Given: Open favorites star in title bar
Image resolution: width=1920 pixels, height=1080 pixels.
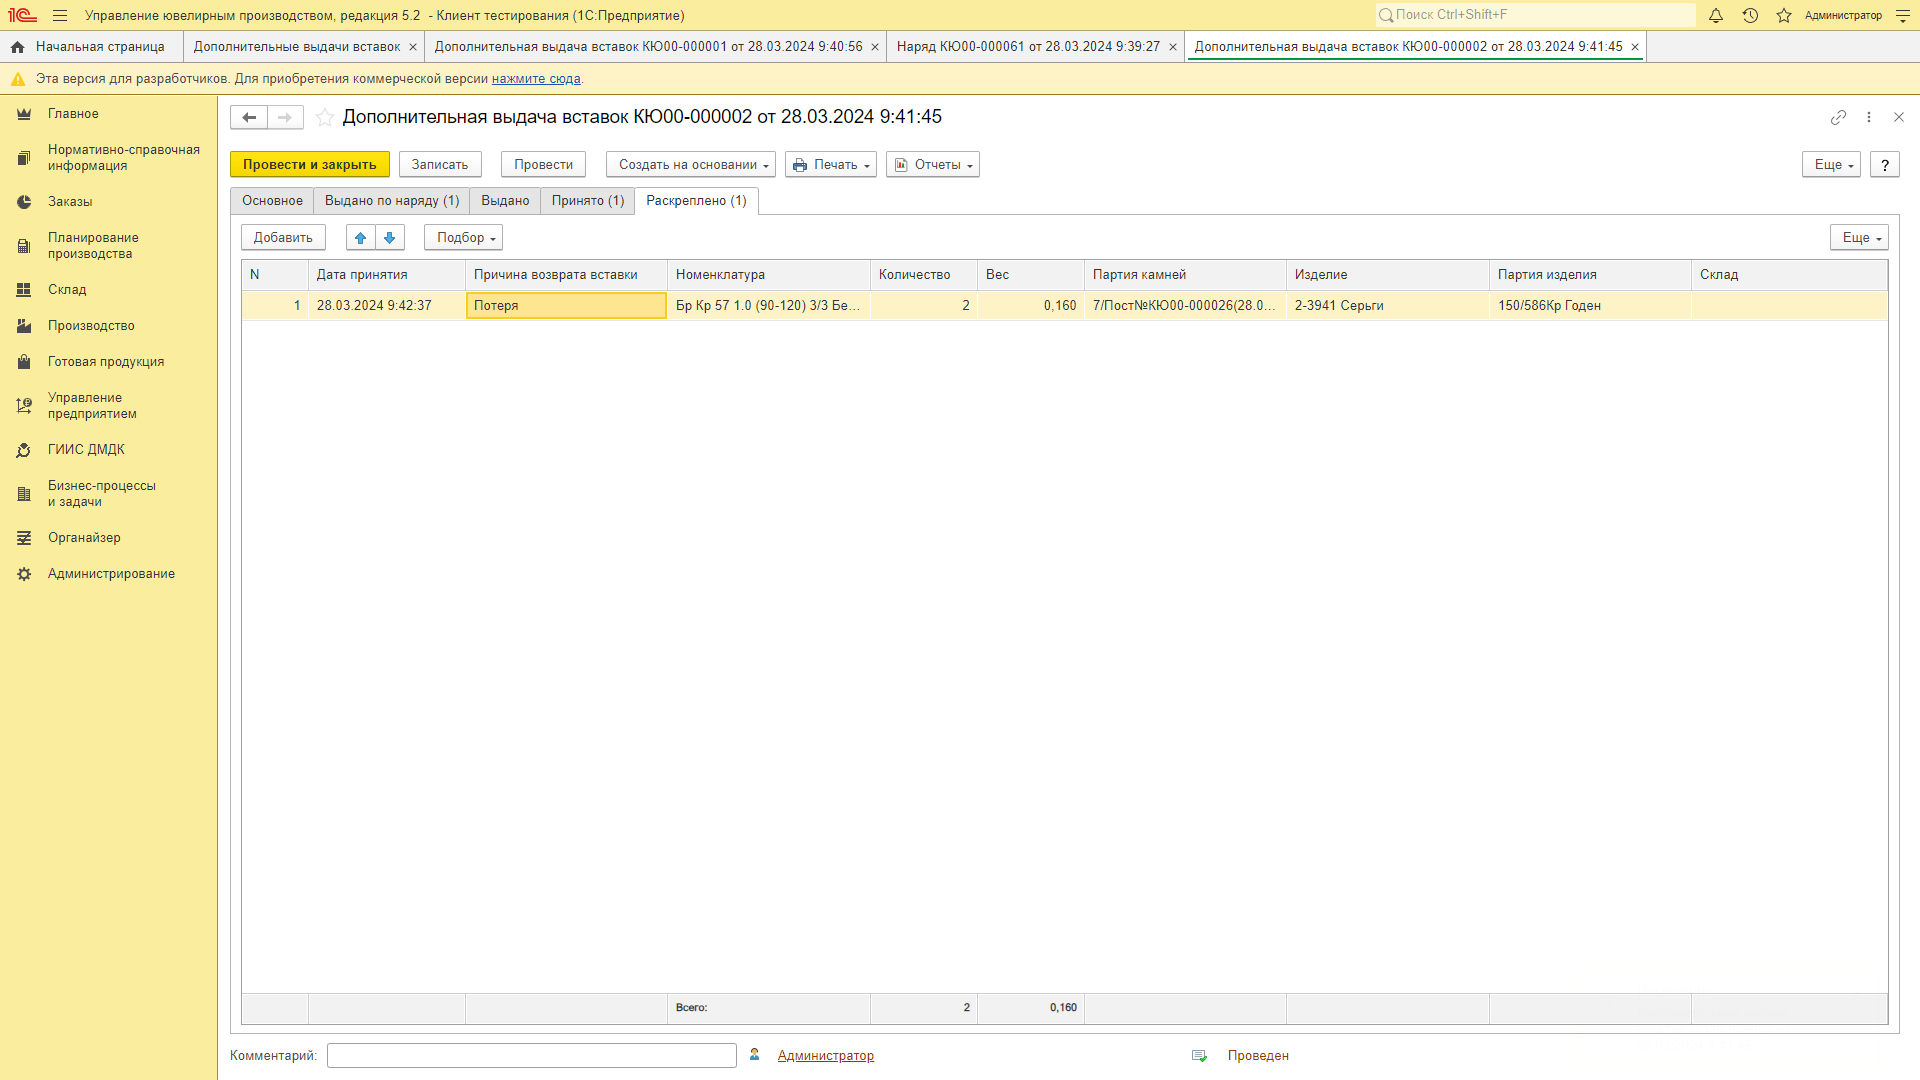Looking at the screenshot, I should (x=1784, y=15).
